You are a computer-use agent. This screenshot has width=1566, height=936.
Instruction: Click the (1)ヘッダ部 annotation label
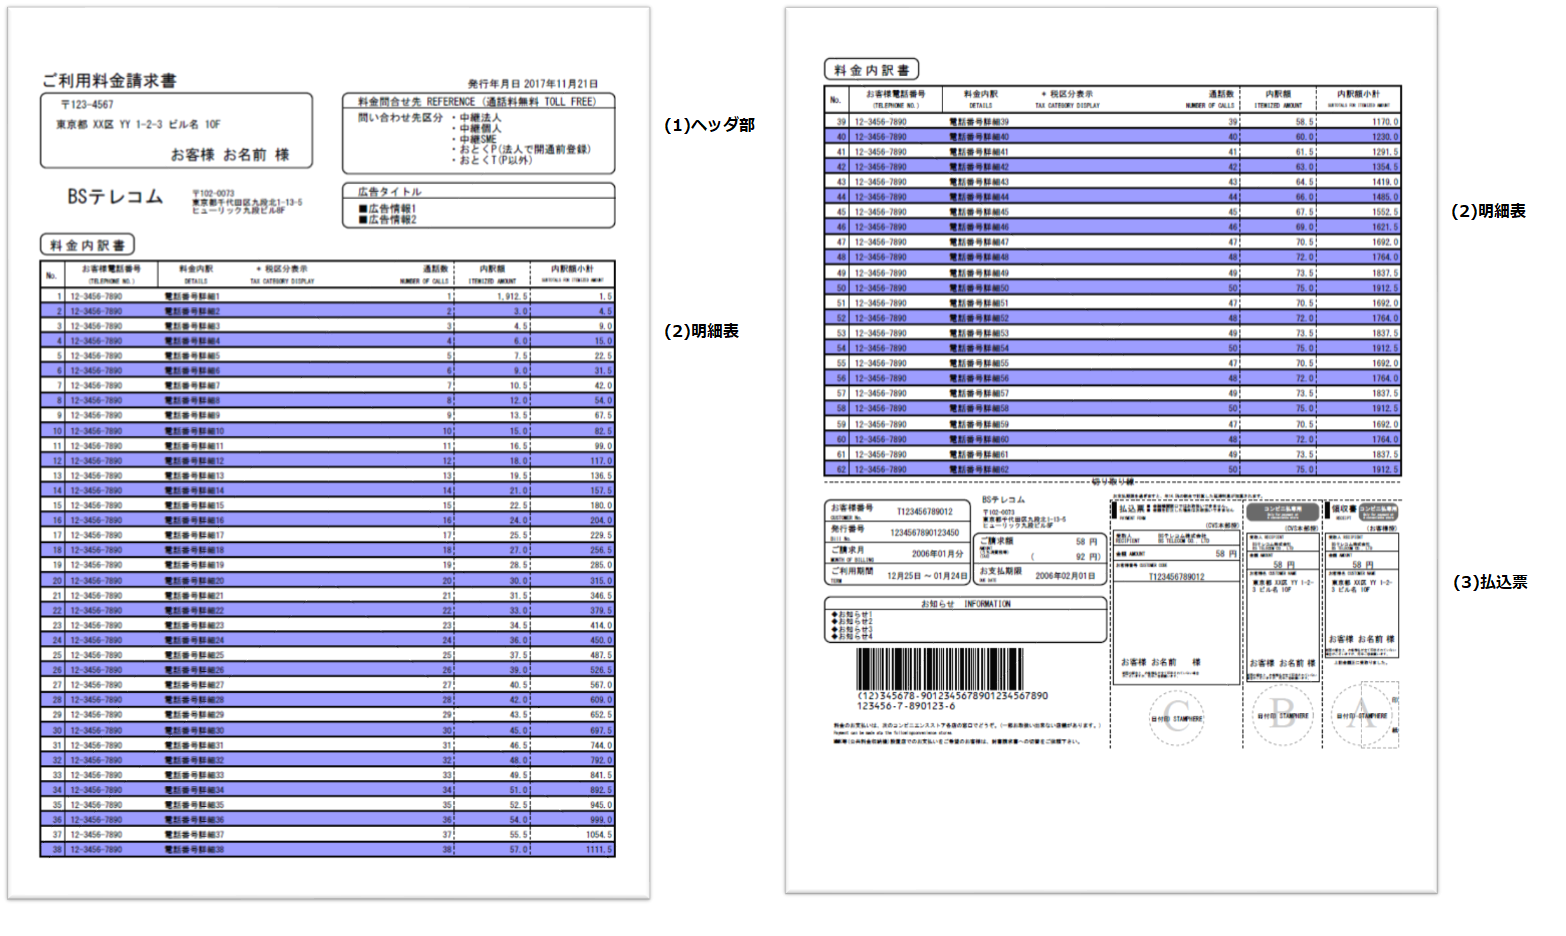[709, 125]
